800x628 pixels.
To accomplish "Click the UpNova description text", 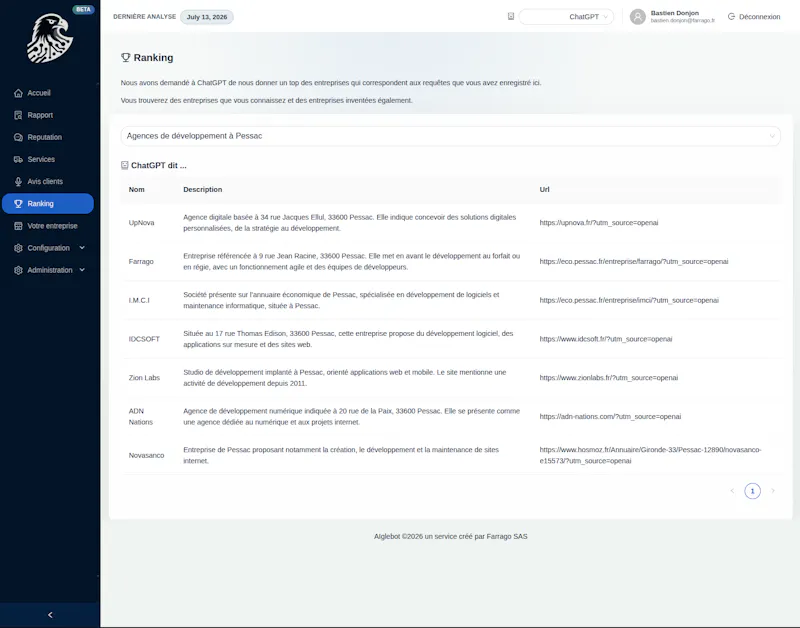I will [349, 223].
